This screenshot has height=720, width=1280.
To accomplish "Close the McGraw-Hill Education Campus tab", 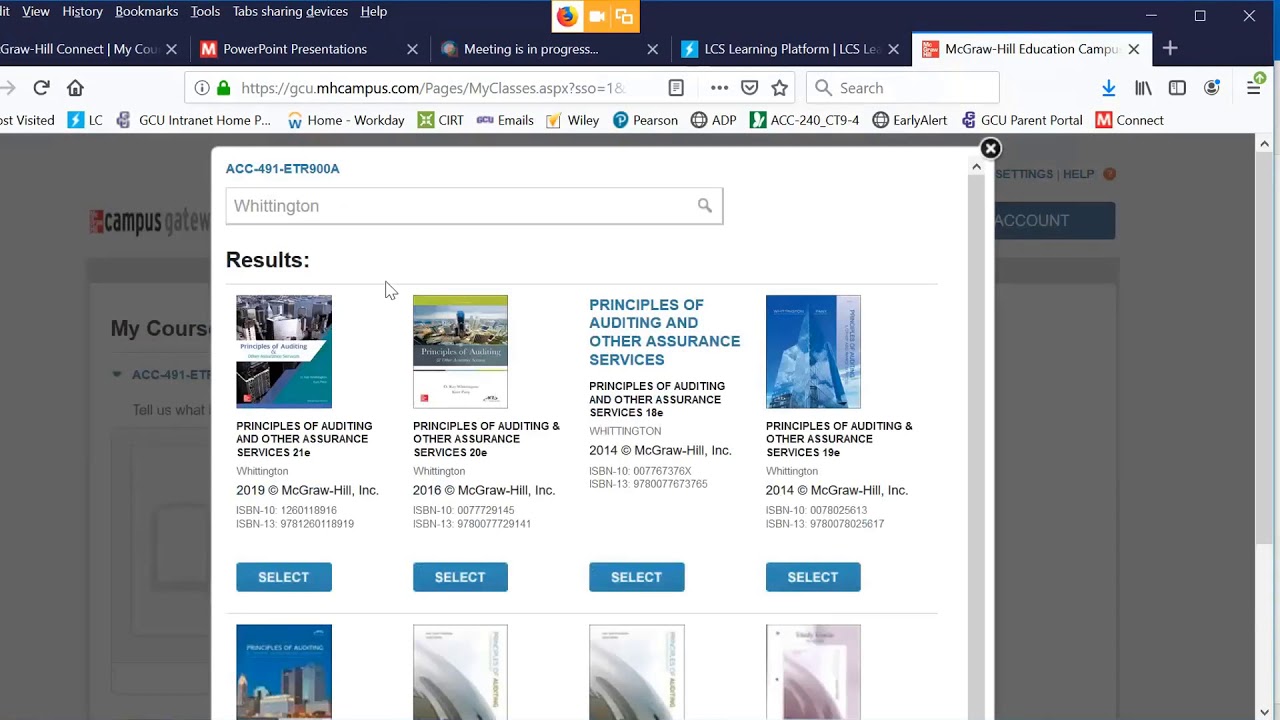I will pos(1133,49).
